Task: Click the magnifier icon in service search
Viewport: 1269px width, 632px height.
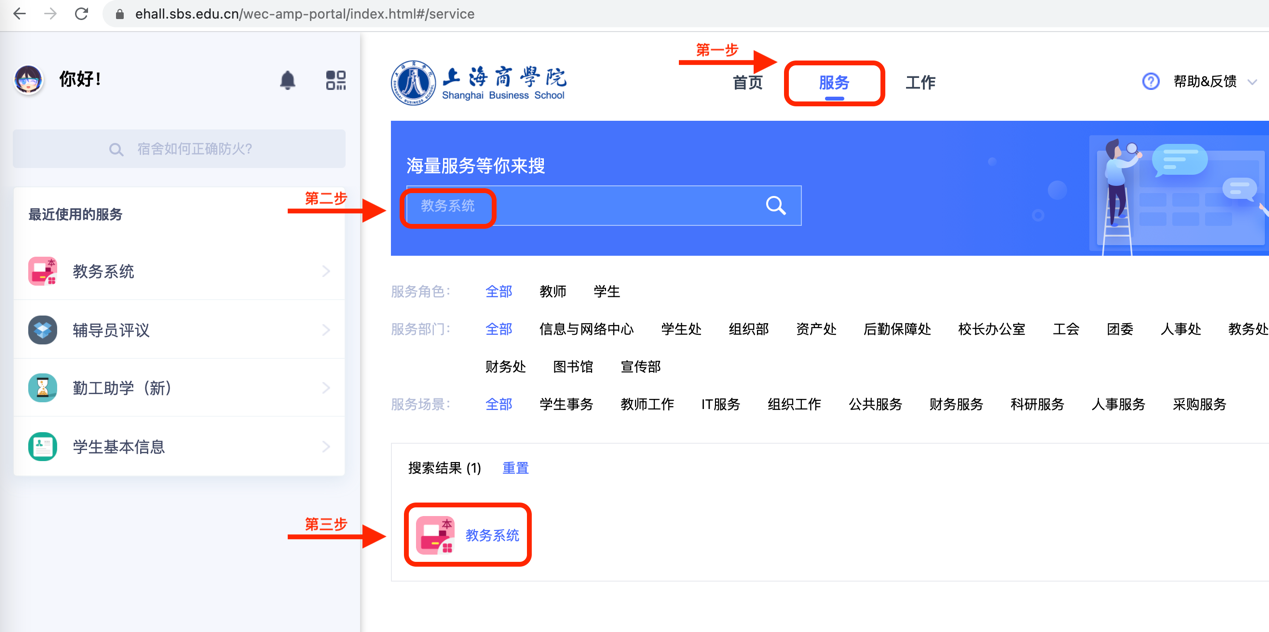Action: tap(775, 206)
